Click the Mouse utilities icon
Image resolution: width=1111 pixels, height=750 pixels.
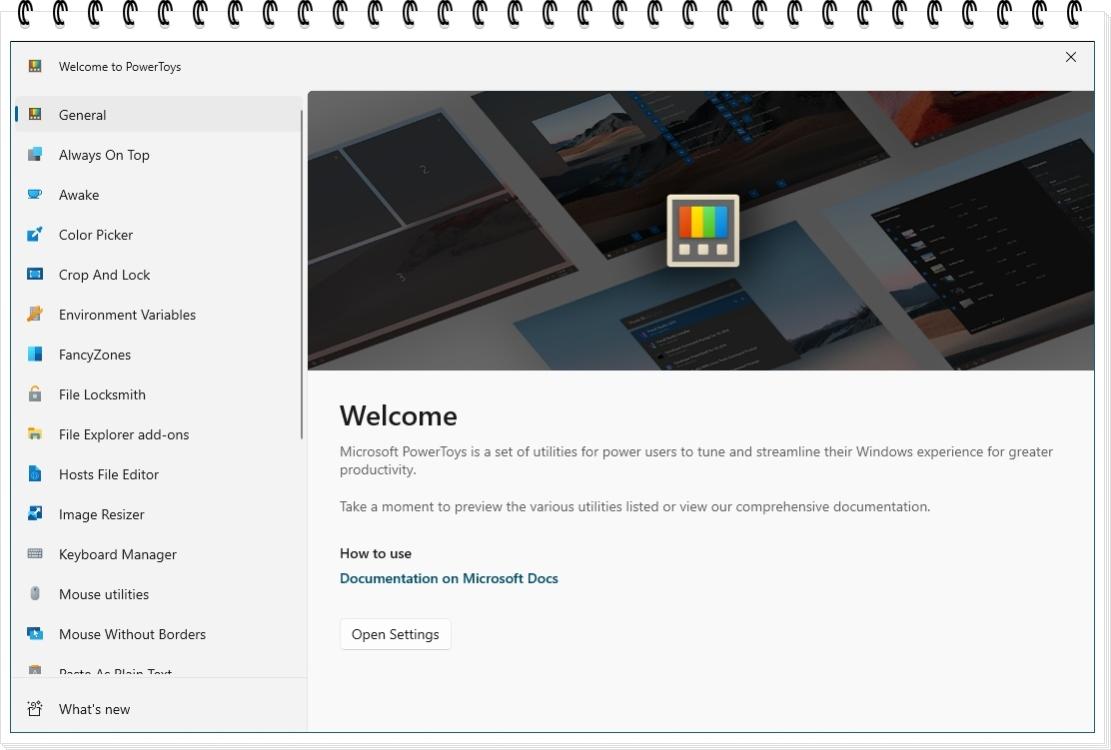point(35,594)
